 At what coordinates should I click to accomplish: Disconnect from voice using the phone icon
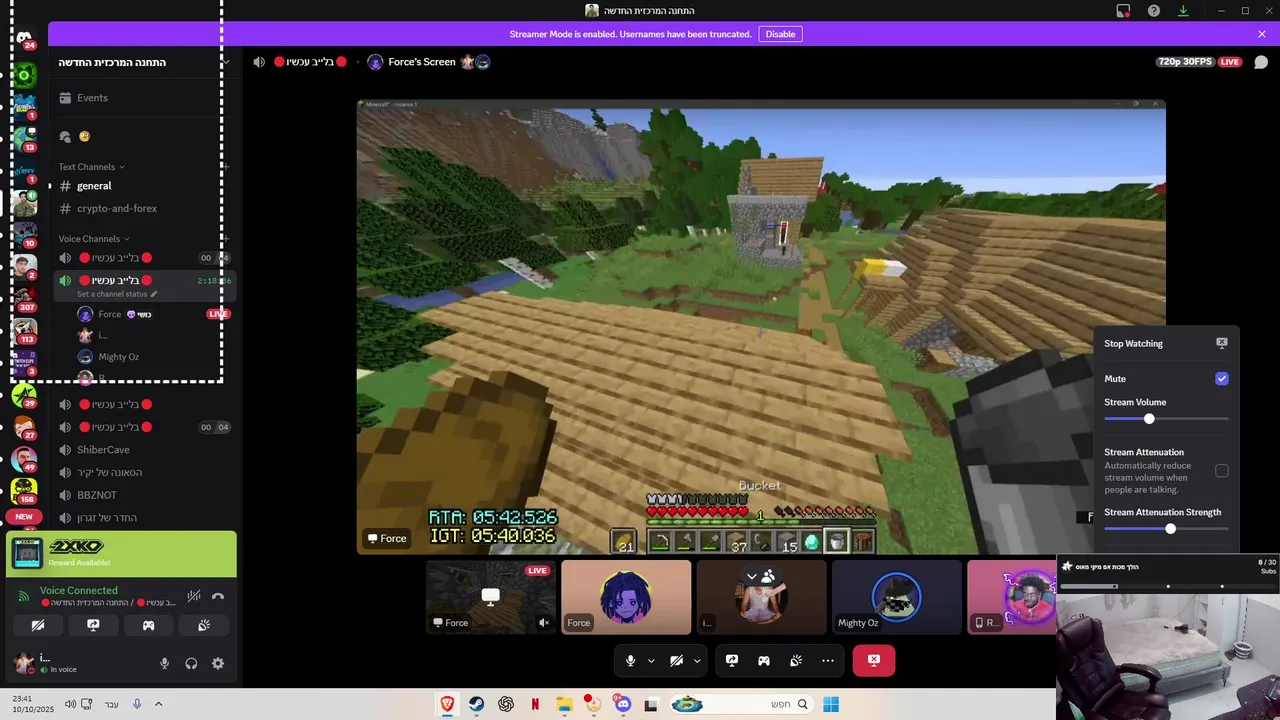click(x=218, y=596)
